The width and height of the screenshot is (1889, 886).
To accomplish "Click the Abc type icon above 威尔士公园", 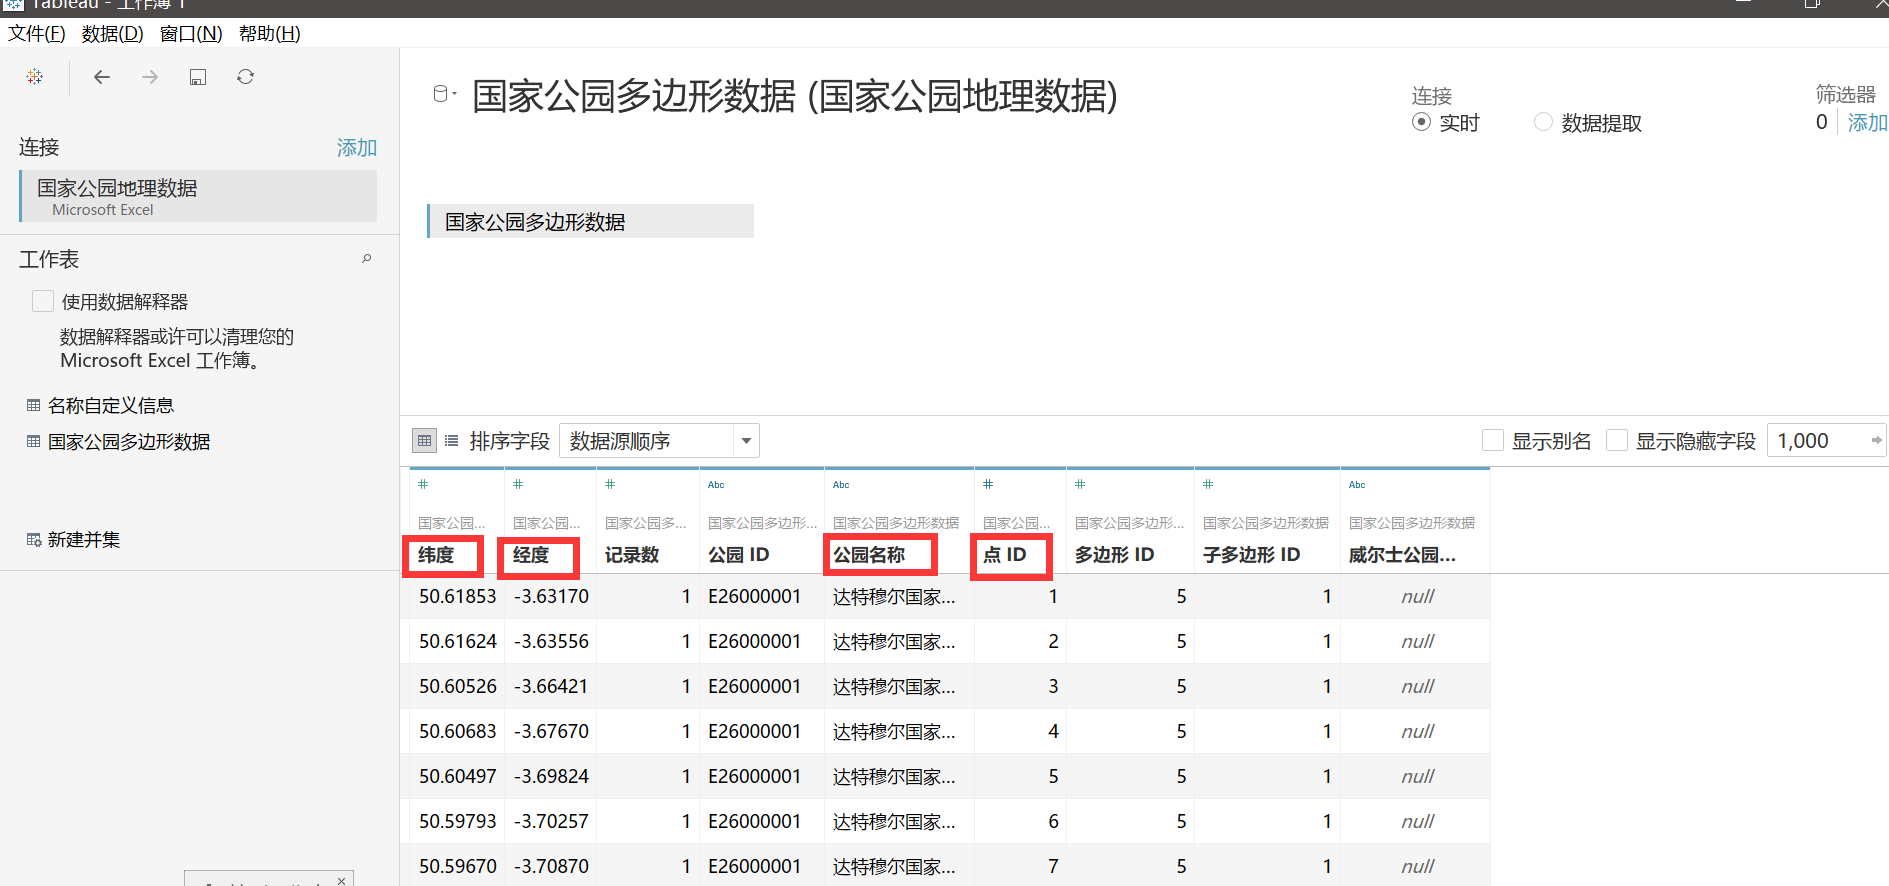I will tap(1357, 485).
